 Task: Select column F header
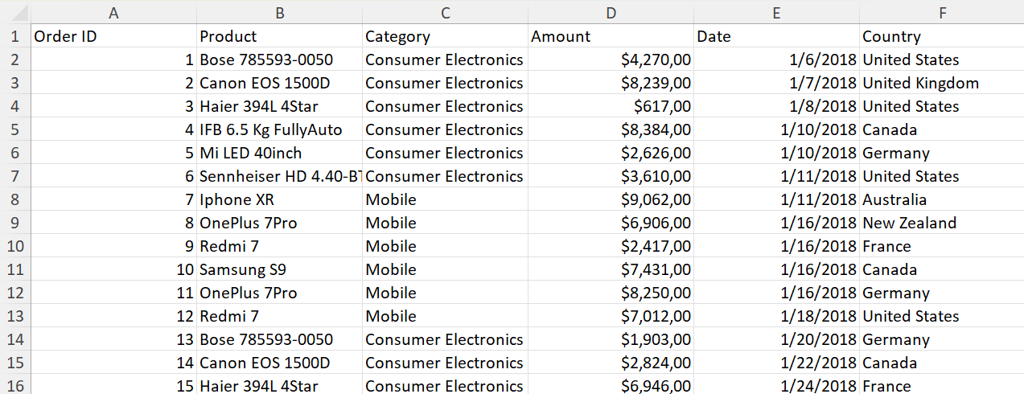(942, 12)
